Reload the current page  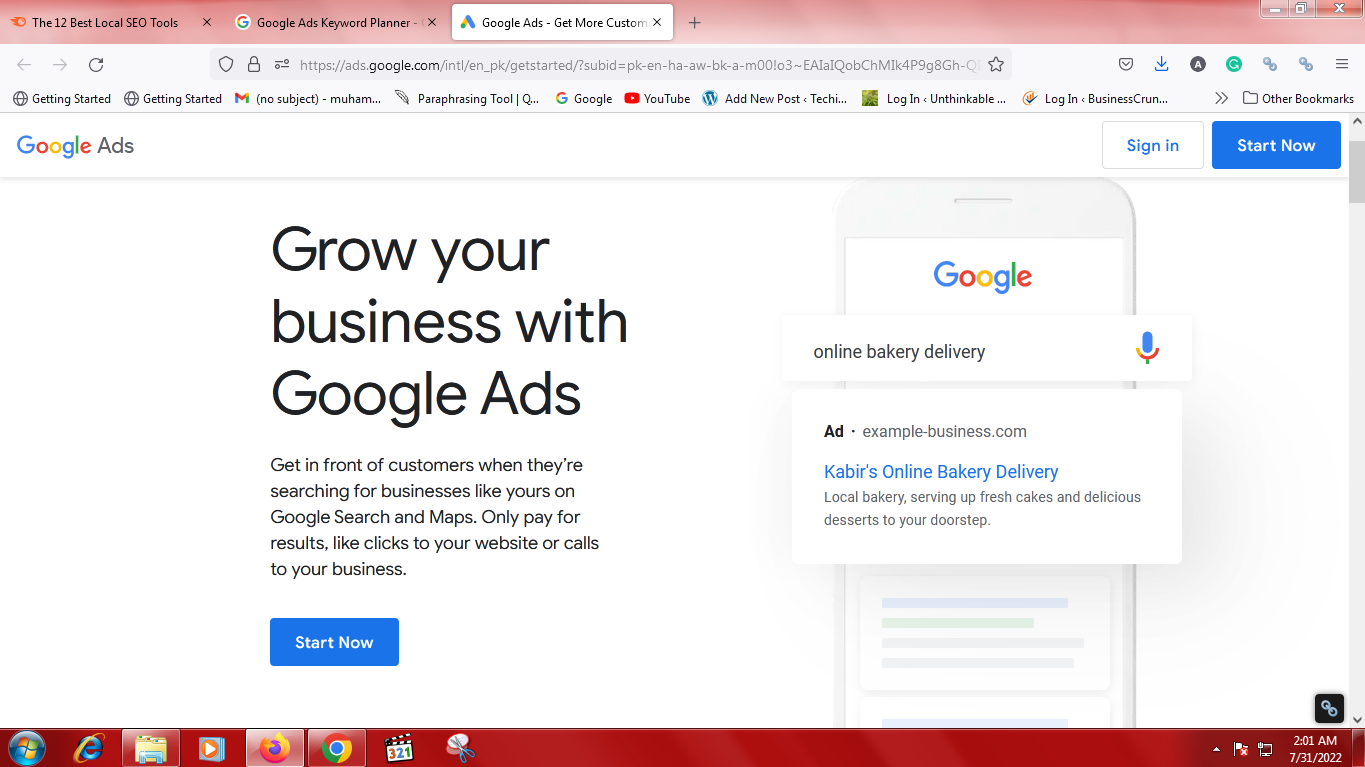[x=96, y=64]
